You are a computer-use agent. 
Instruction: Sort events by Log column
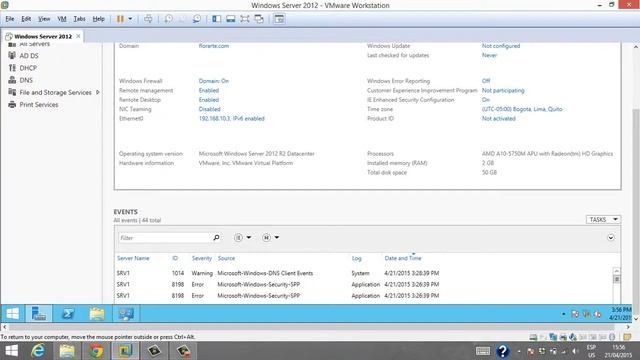(356, 258)
